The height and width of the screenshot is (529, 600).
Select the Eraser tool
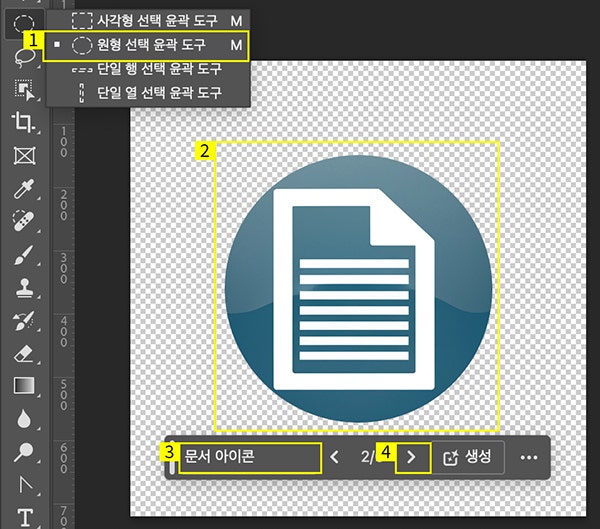24,354
